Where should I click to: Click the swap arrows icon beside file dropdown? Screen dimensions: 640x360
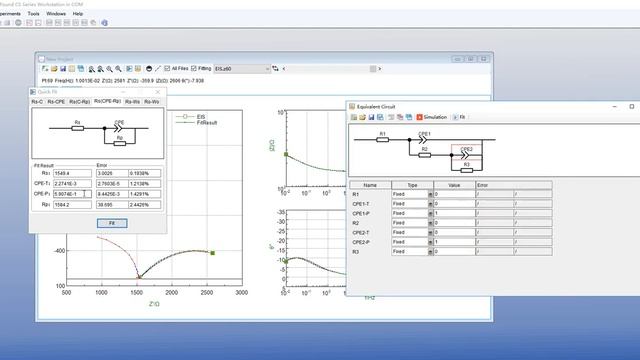point(276,69)
